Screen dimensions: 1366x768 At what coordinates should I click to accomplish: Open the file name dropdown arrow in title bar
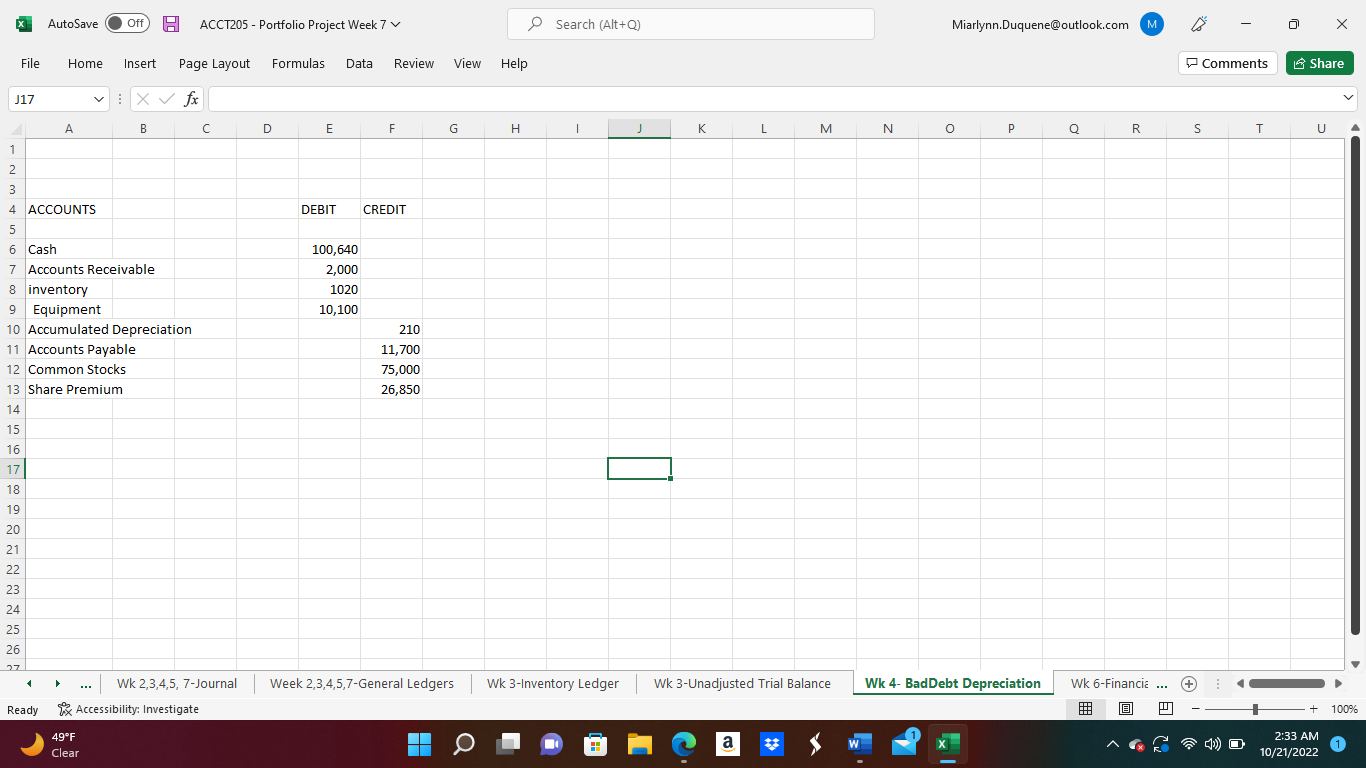coord(395,25)
